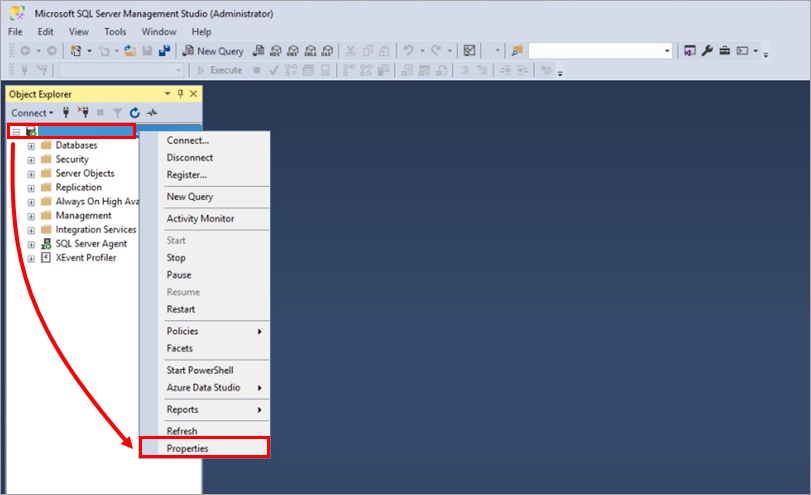
Task: Select the XEvent Profiler item
Action: 86,258
